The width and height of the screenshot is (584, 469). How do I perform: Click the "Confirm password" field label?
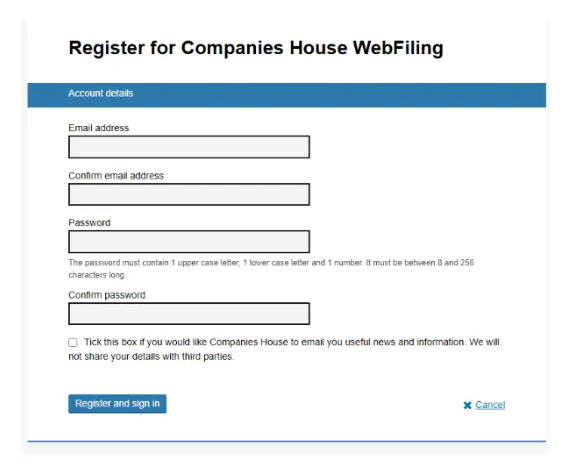pos(107,295)
